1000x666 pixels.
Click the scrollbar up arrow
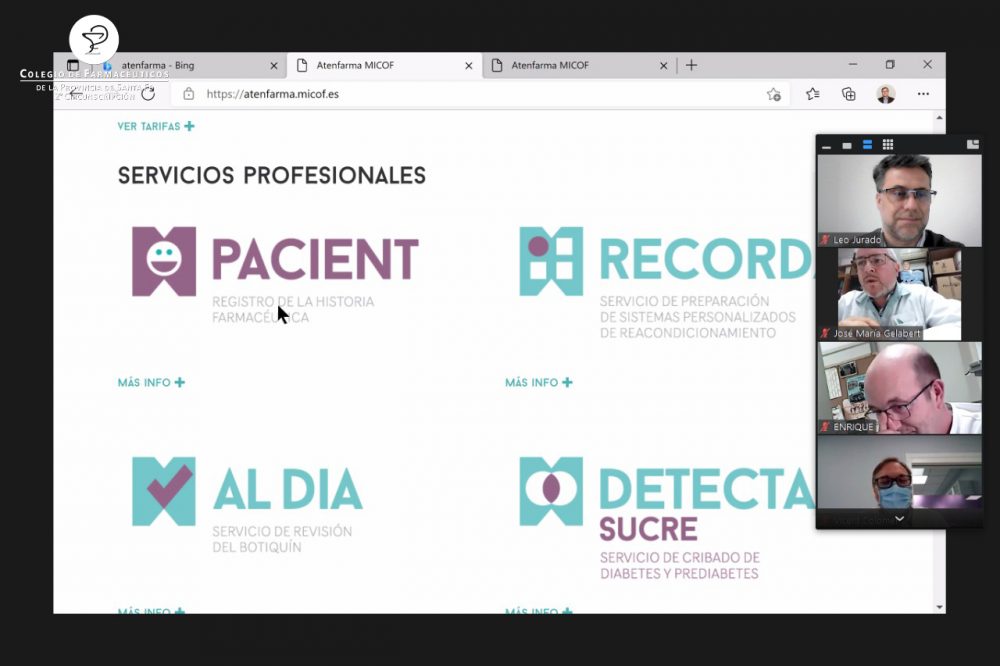click(939, 117)
